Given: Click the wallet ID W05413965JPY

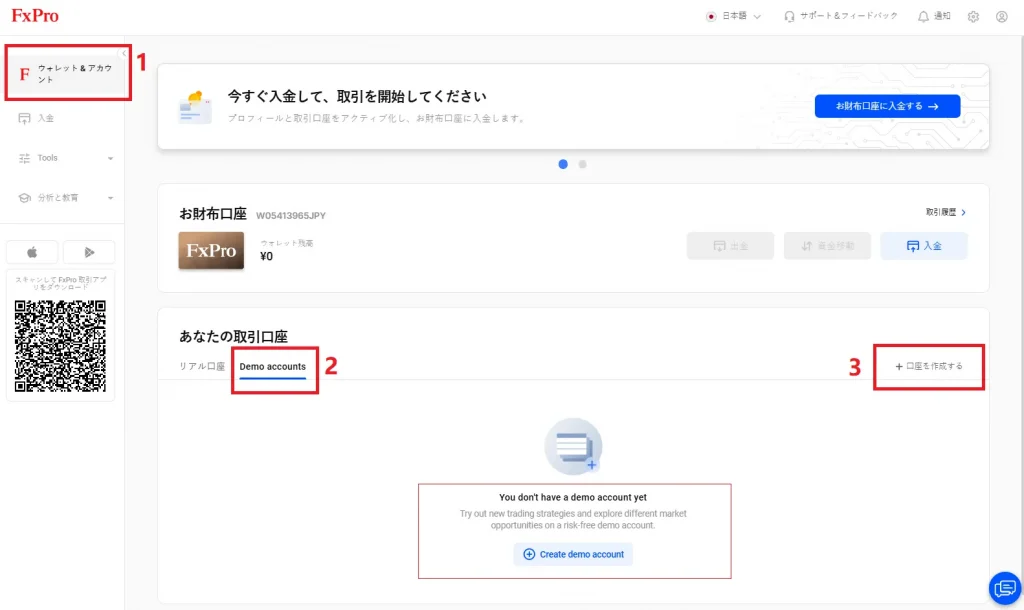Looking at the screenshot, I should point(291,216).
